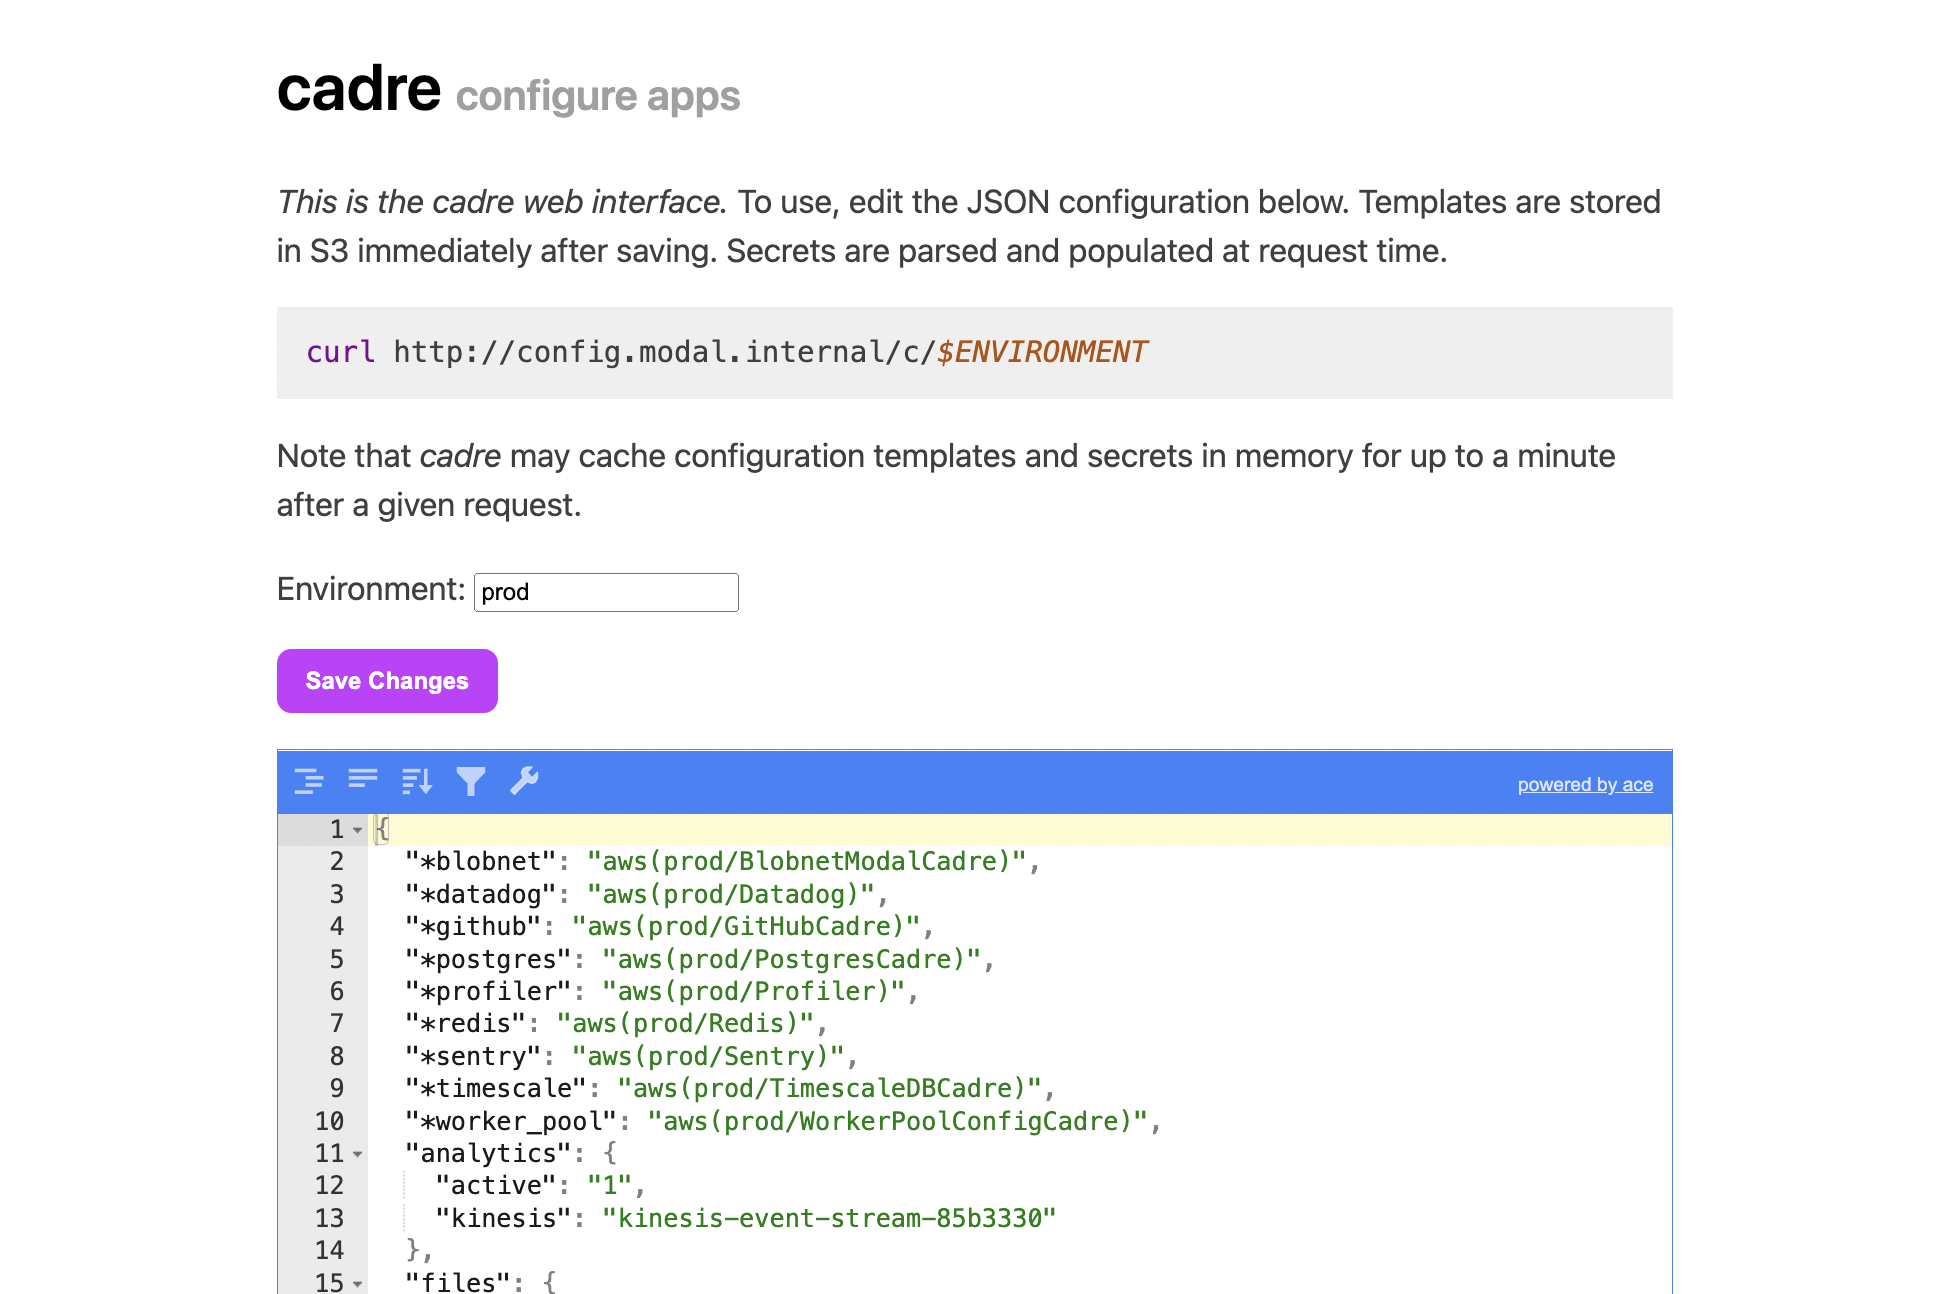Click the "analytics" key text

pyautogui.click(x=488, y=1153)
